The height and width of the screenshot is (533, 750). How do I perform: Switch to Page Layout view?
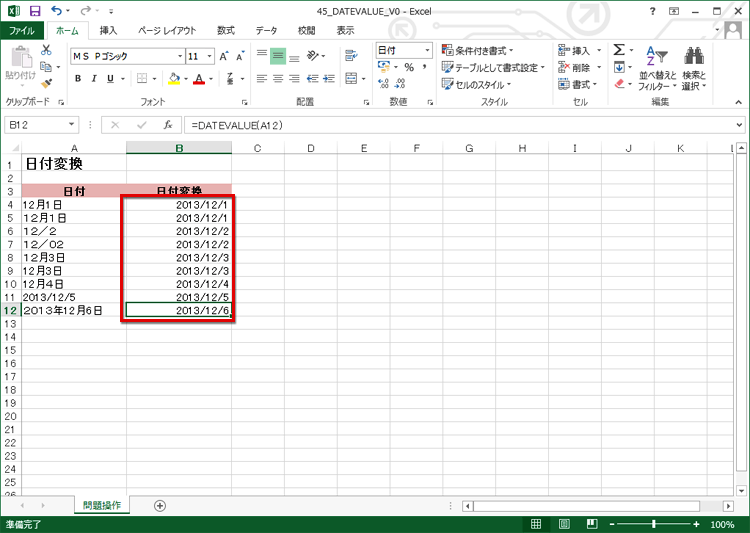564,524
